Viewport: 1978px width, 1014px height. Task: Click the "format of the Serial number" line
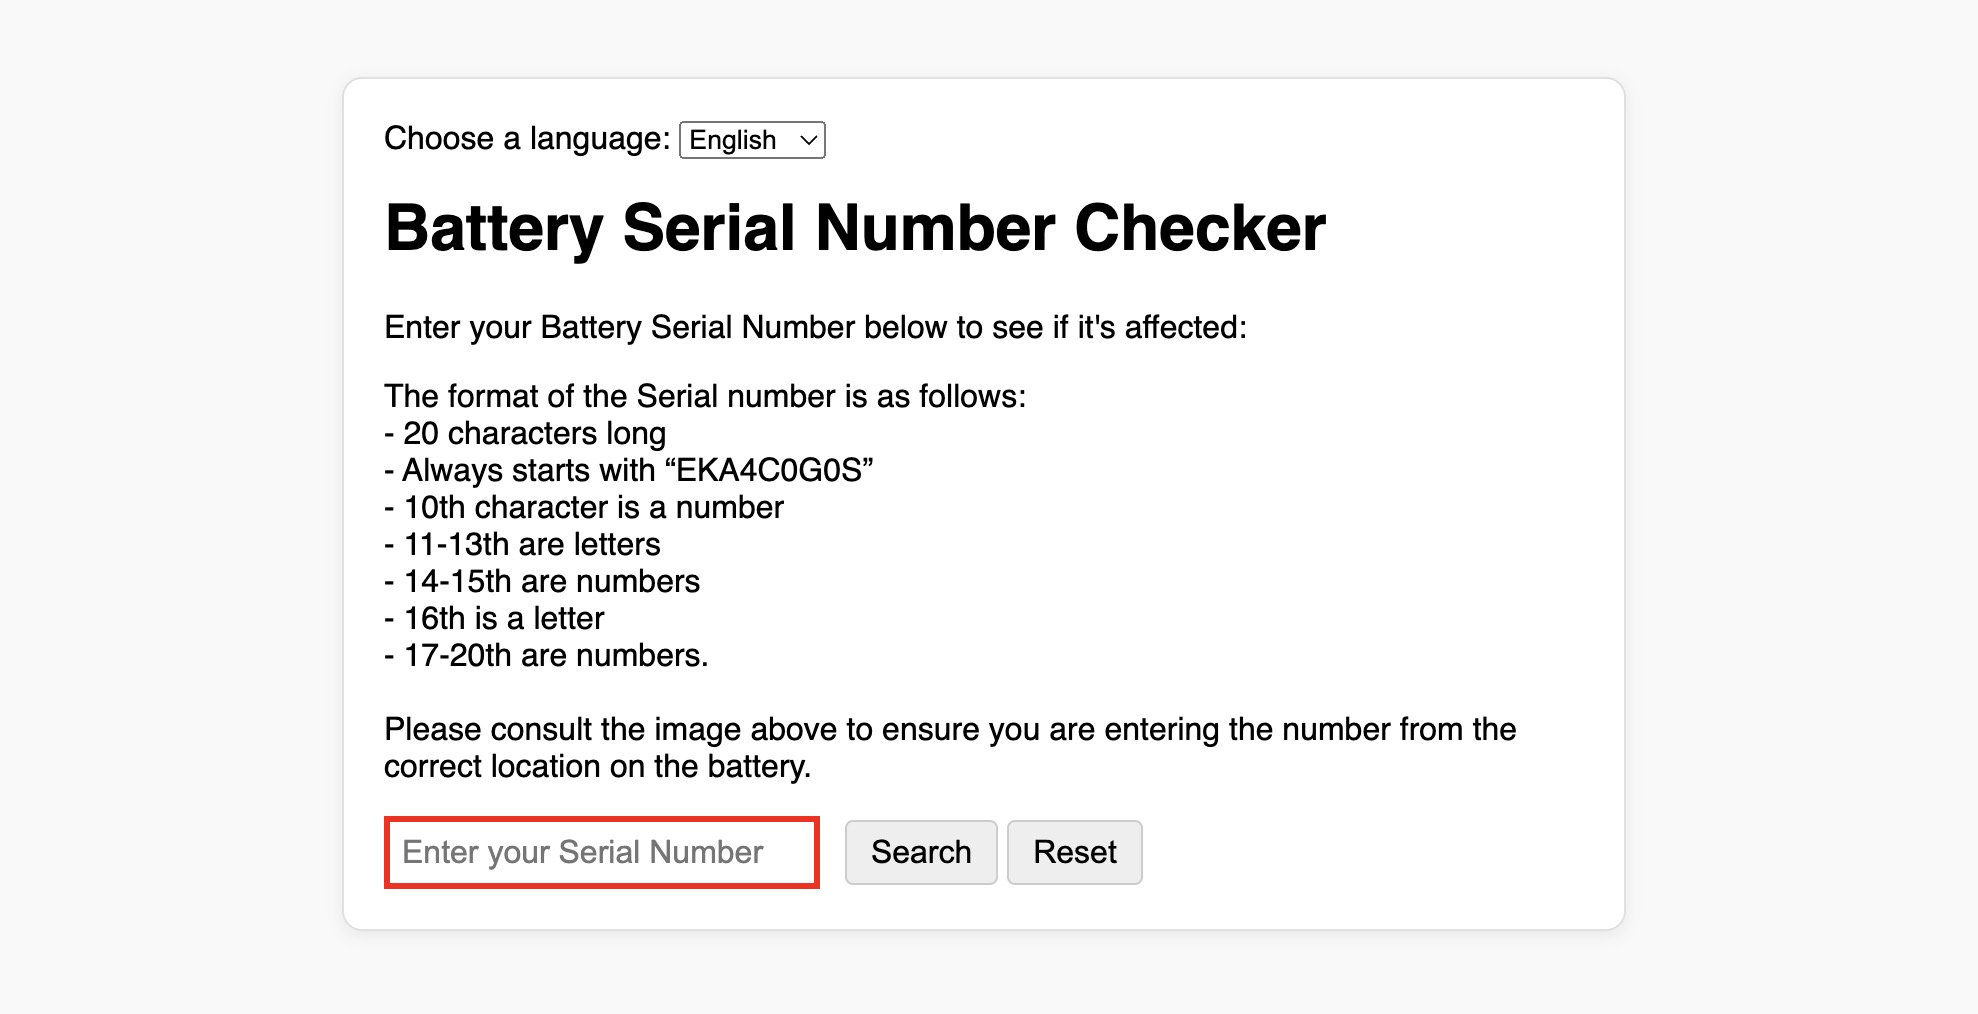point(705,396)
